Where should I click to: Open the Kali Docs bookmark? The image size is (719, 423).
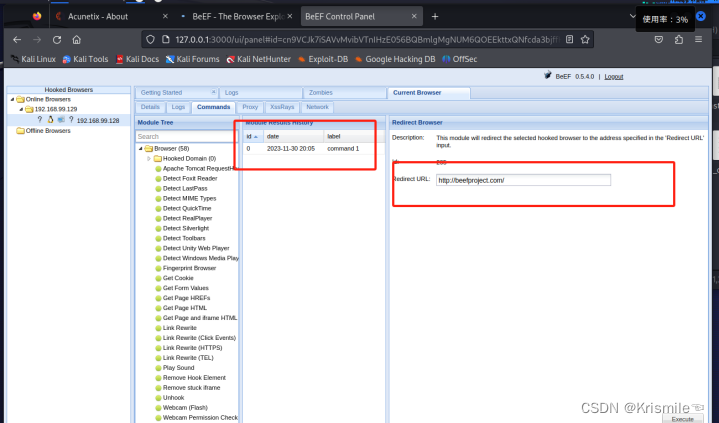[x=137, y=59]
